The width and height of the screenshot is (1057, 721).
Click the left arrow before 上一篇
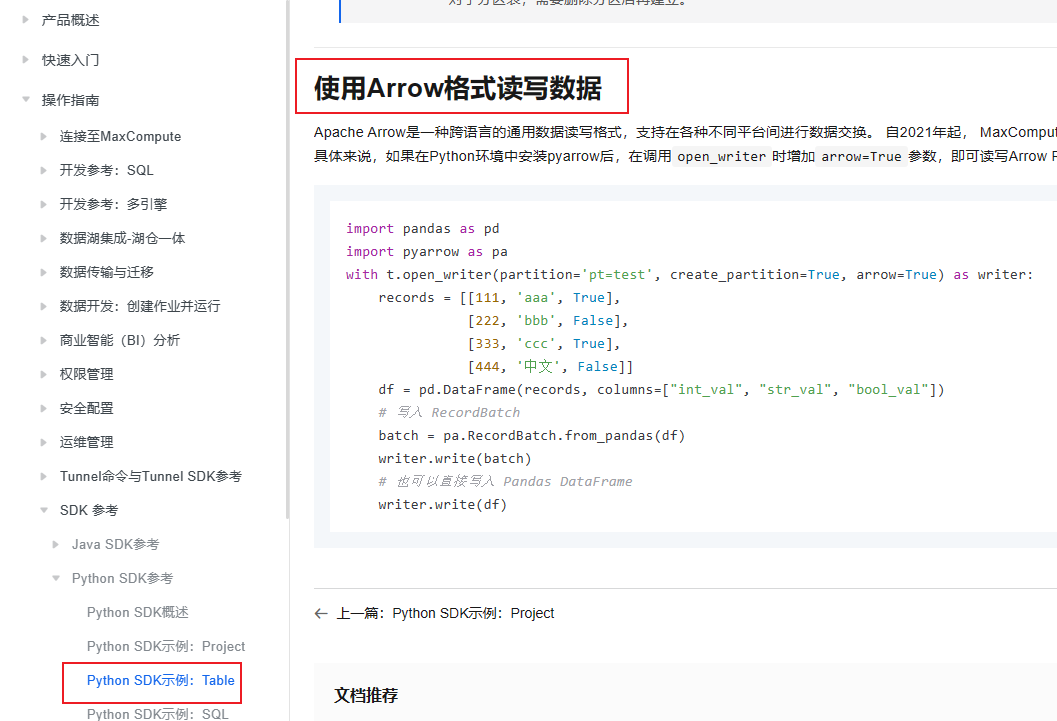point(321,613)
